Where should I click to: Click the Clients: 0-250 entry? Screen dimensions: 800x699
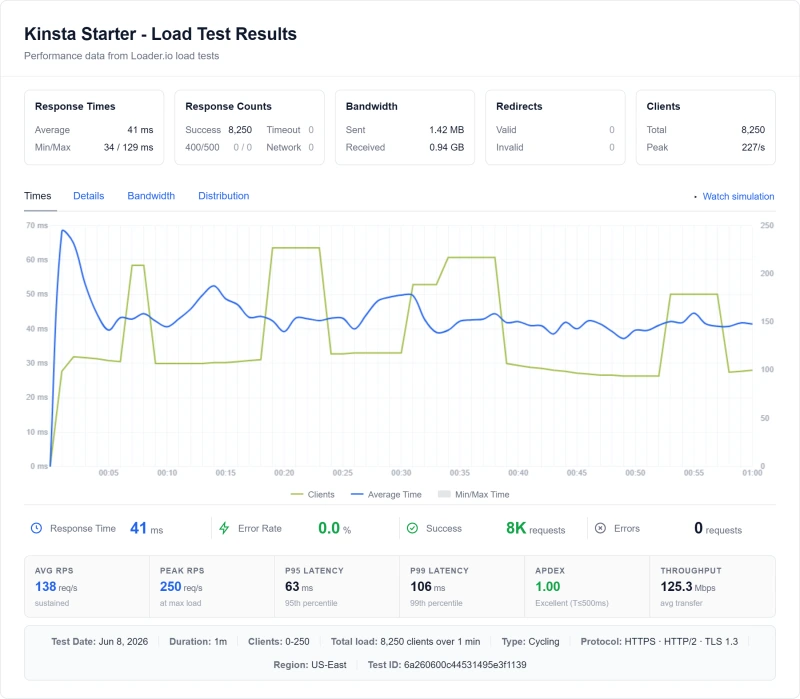(279, 641)
